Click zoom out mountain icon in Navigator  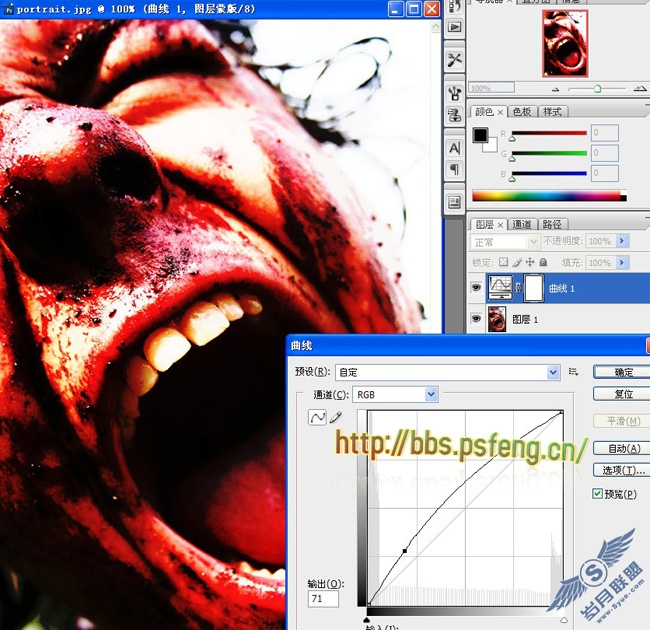(555, 89)
